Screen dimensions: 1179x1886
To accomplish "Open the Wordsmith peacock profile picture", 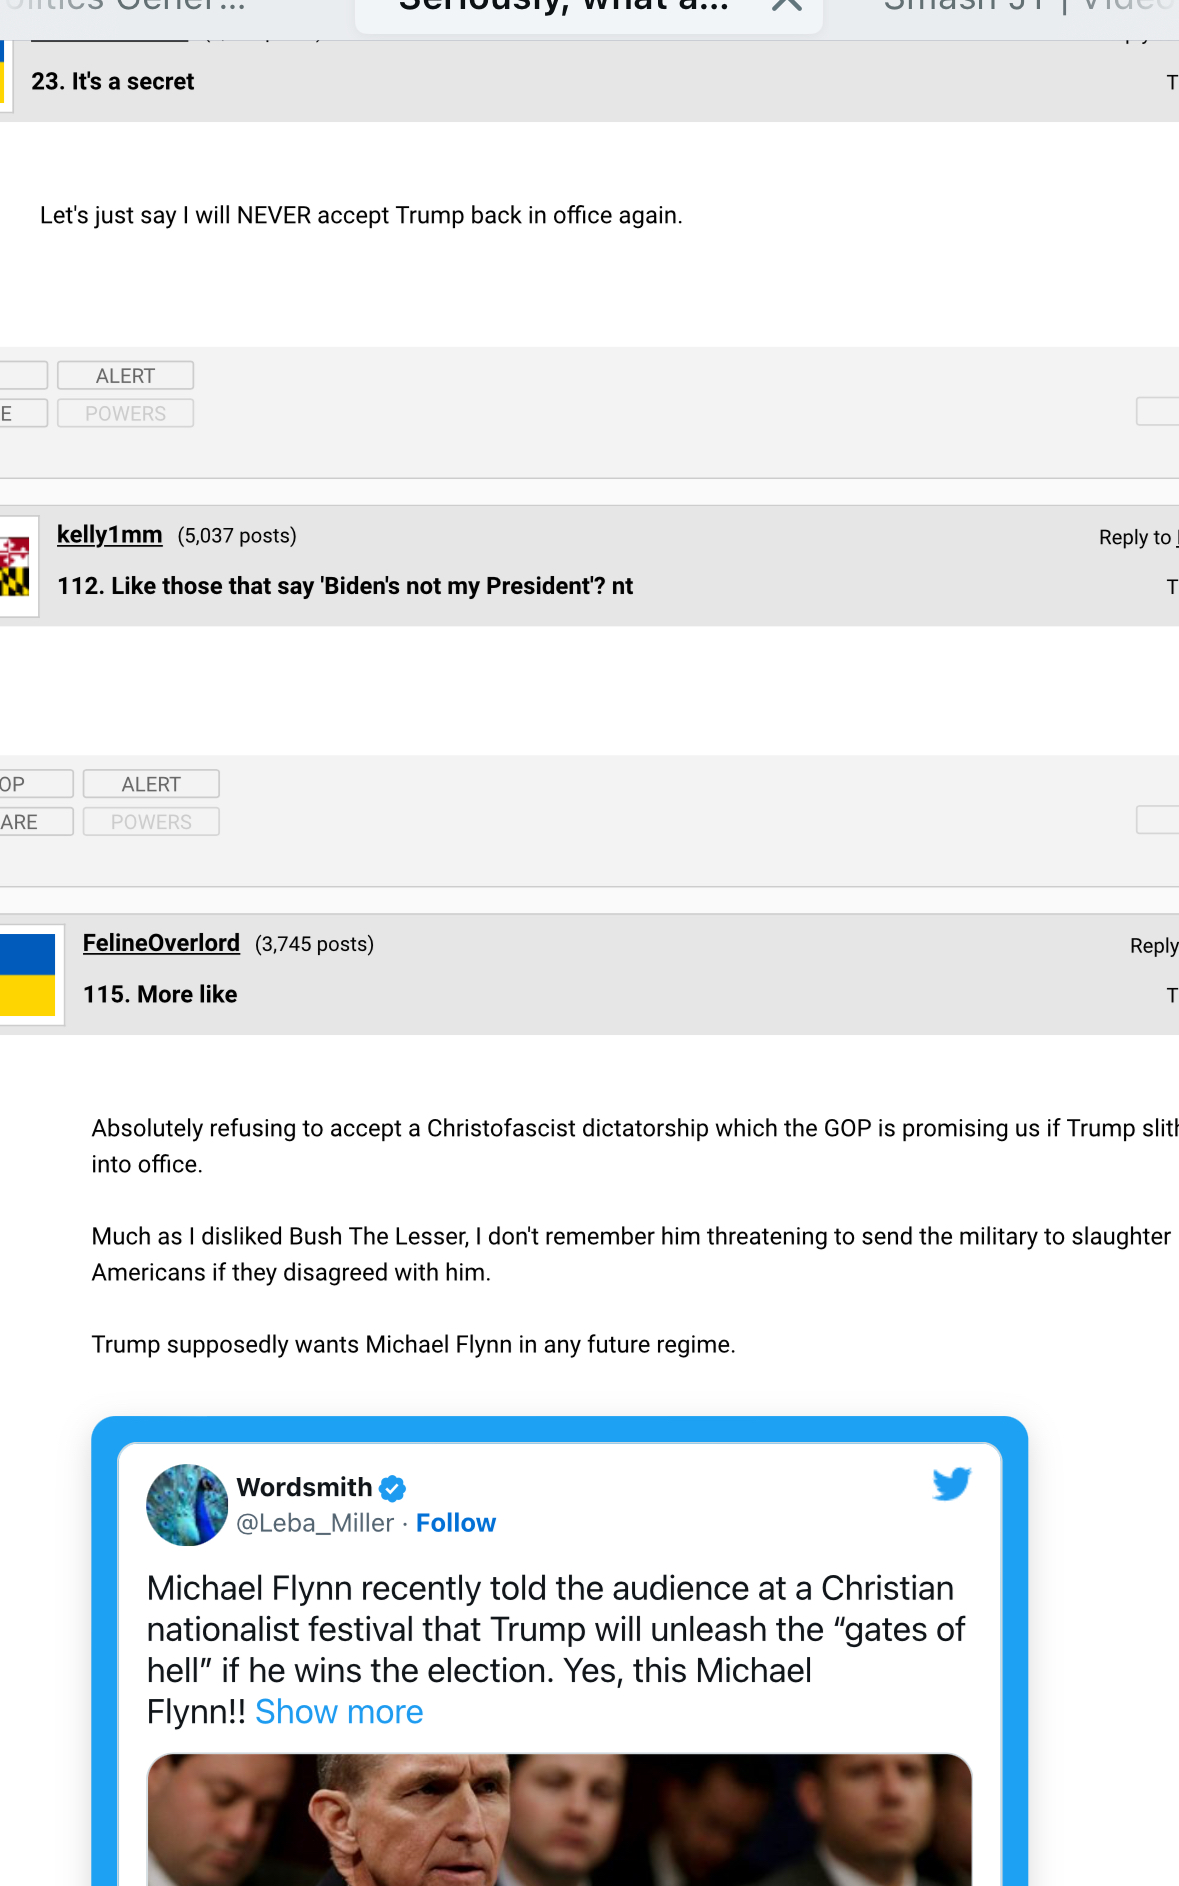I will coord(187,1505).
